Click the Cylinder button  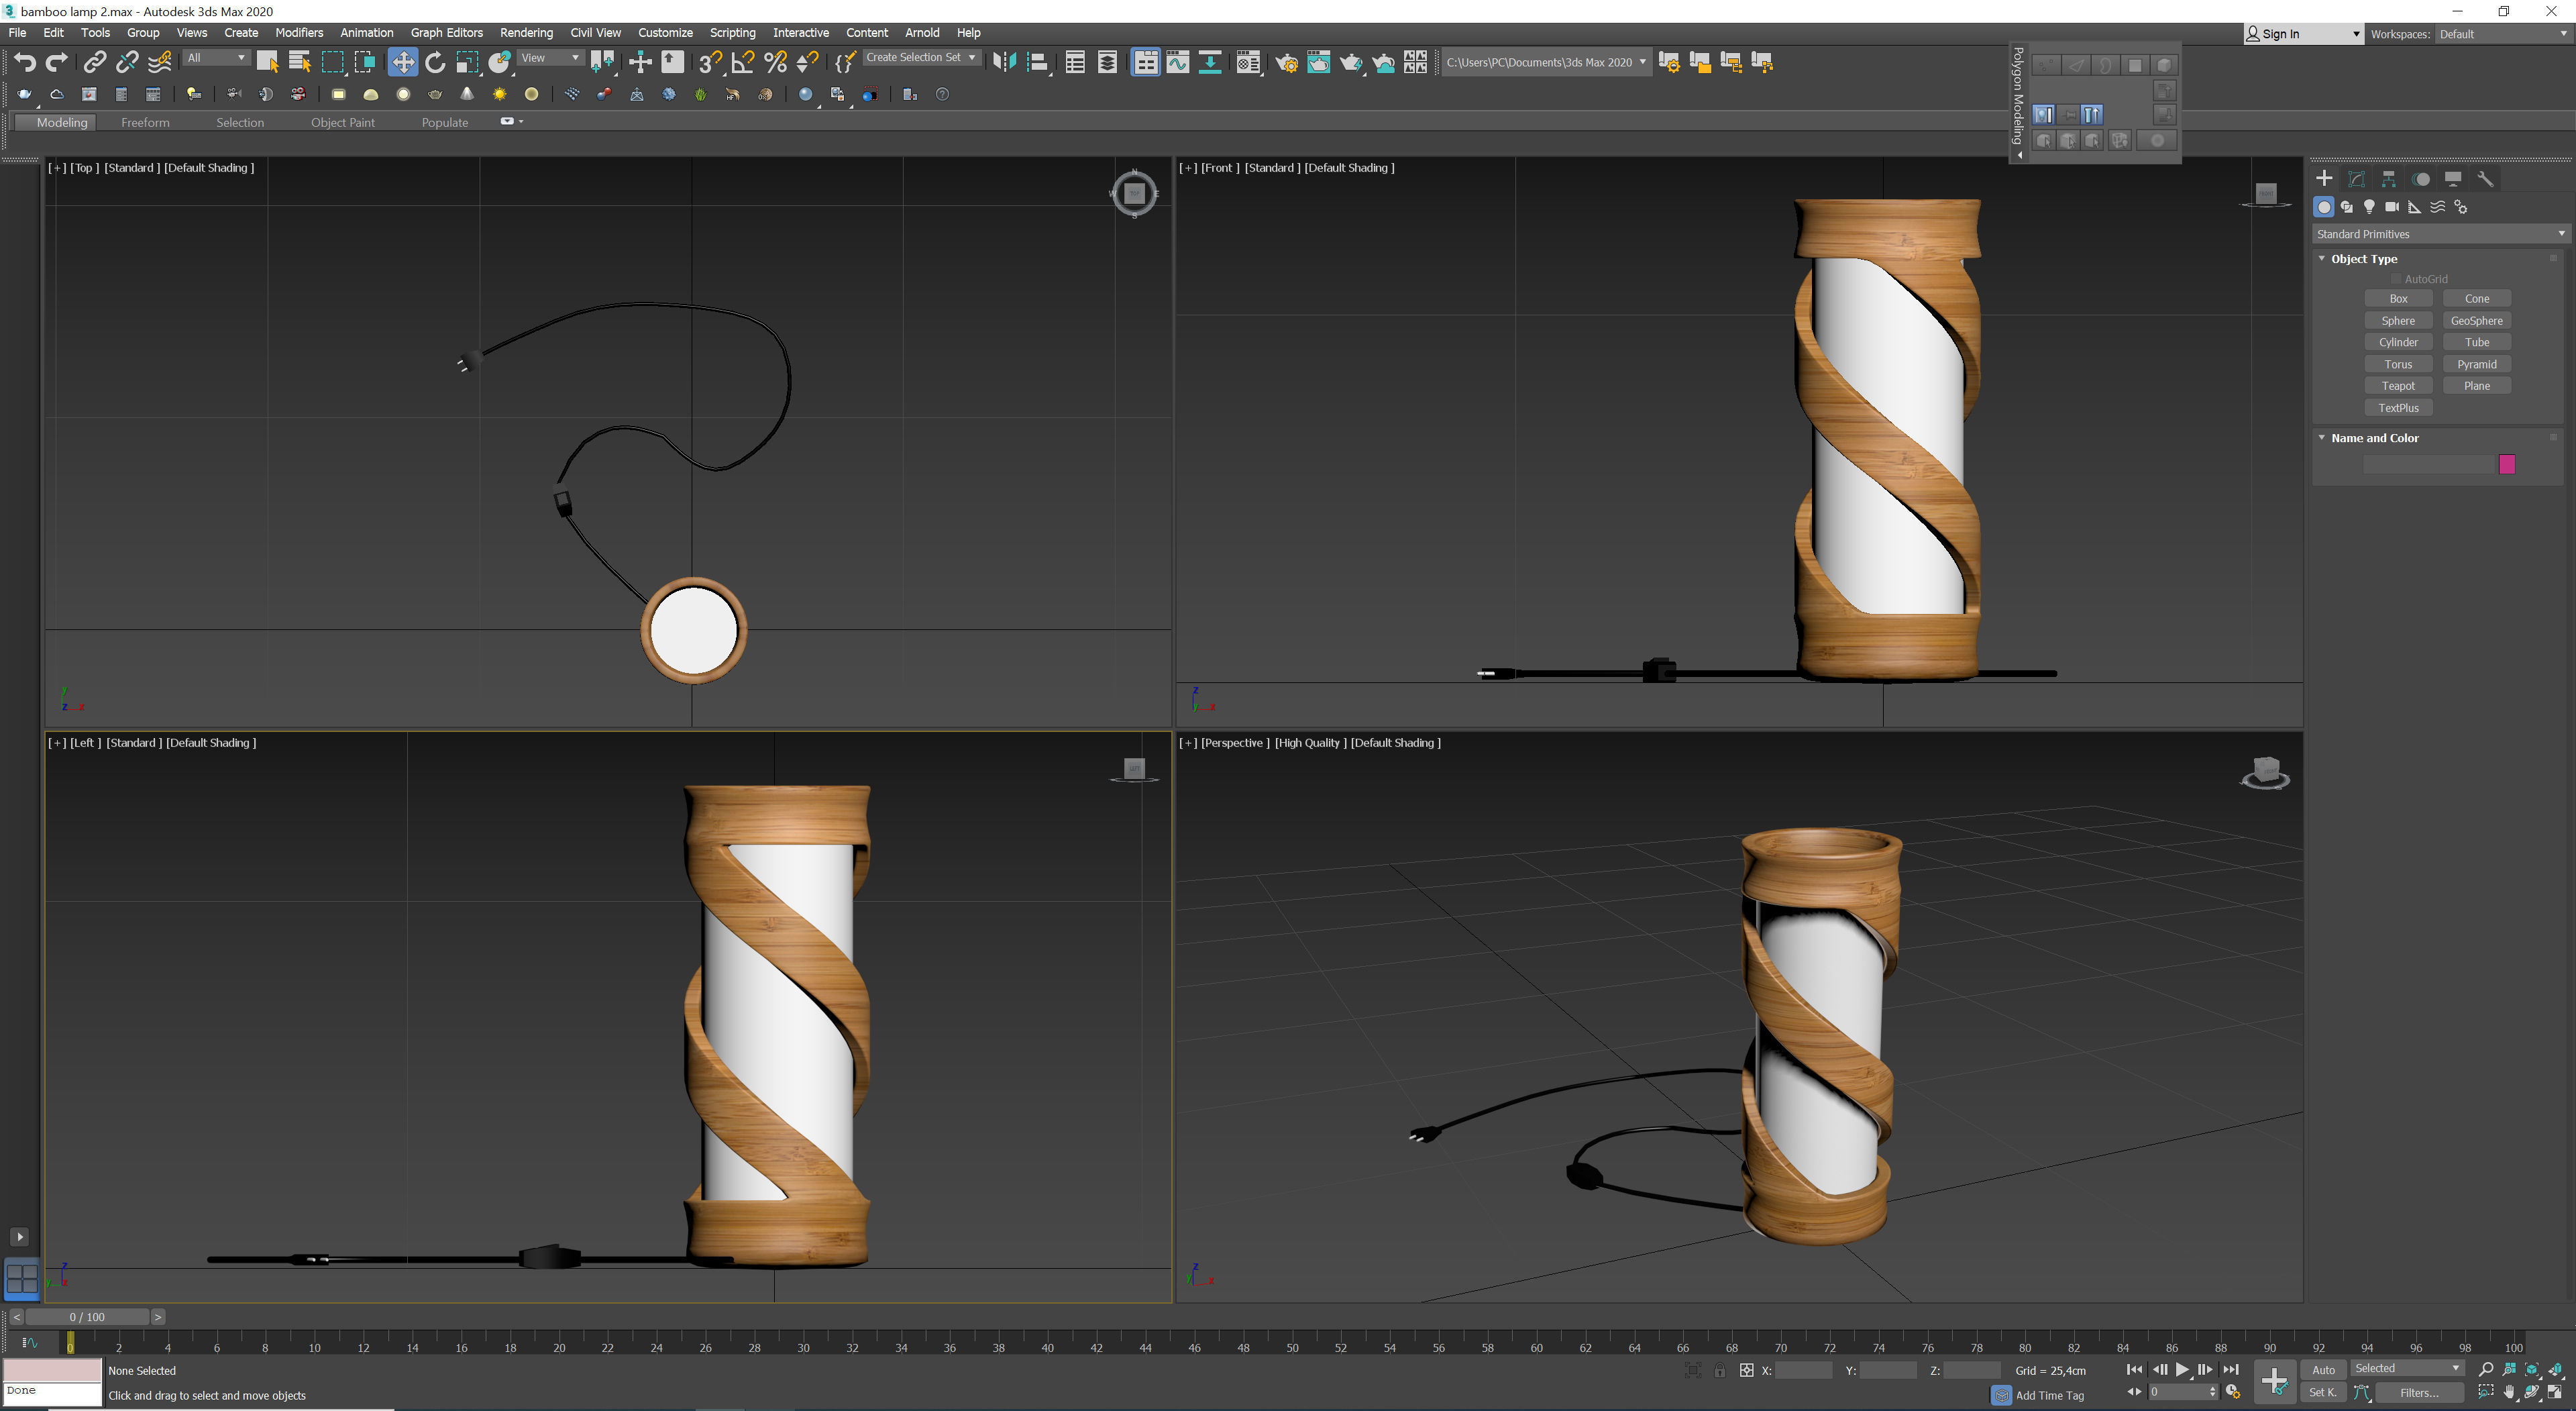(2398, 342)
